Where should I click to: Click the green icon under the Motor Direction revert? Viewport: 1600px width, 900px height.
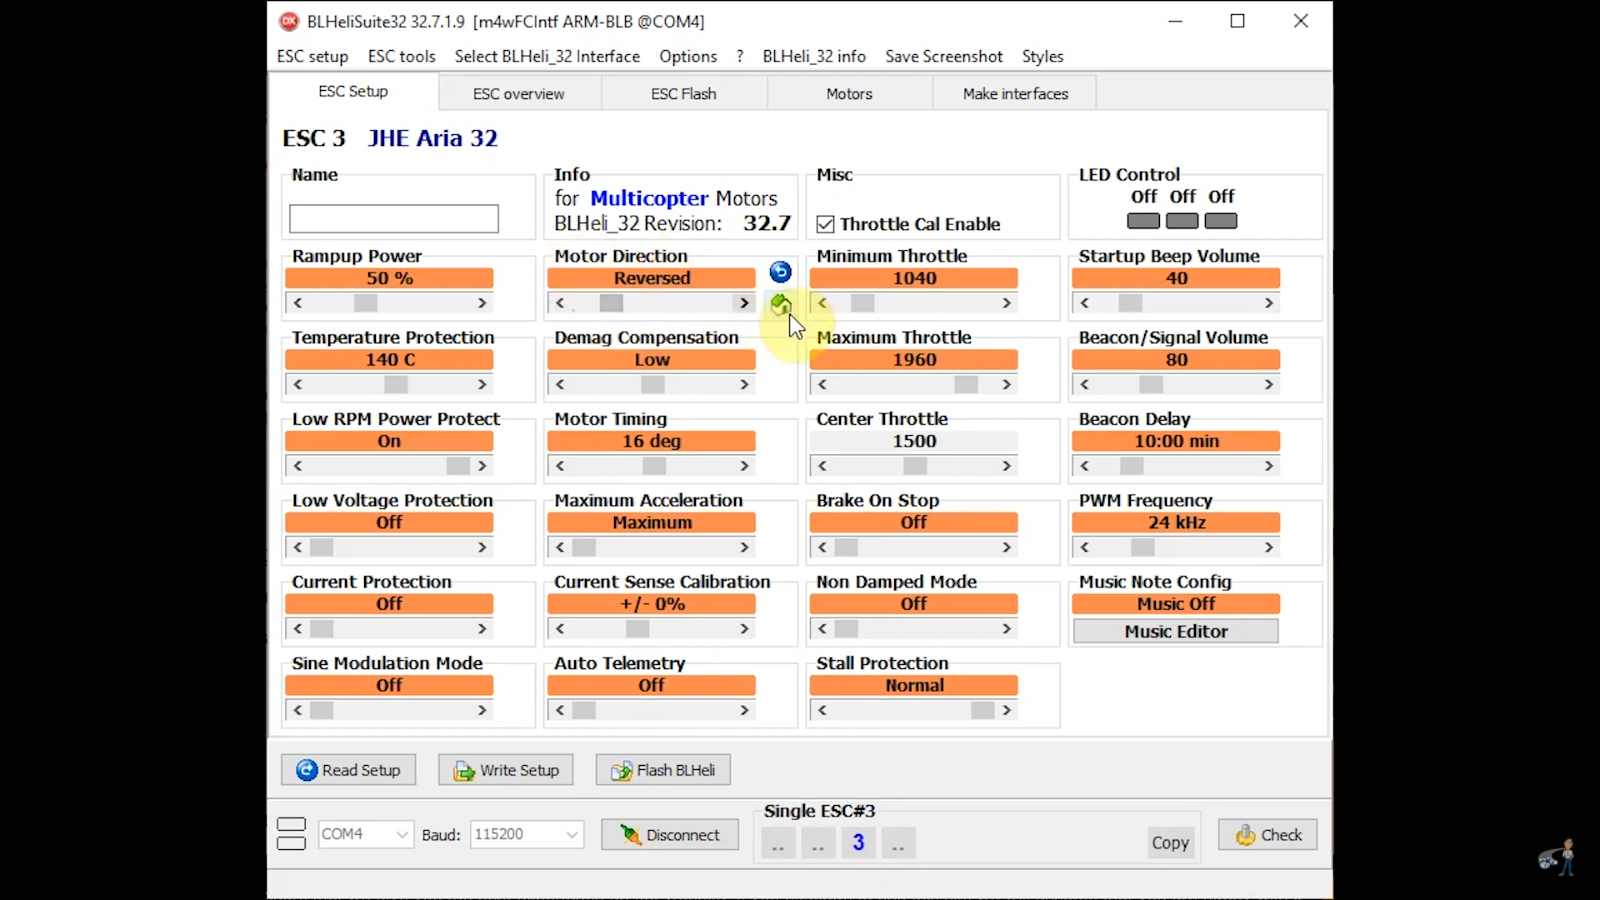coord(781,305)
